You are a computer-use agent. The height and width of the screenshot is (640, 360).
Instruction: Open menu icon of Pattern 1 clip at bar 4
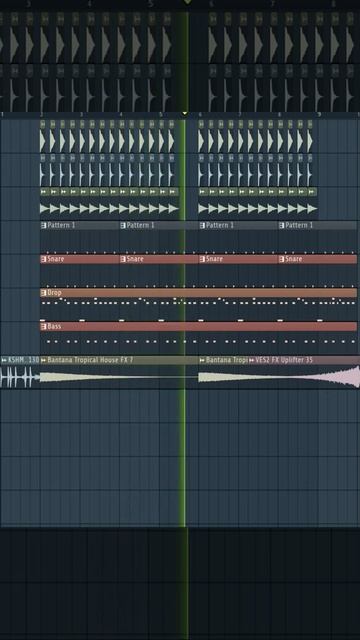coord(122,225)
